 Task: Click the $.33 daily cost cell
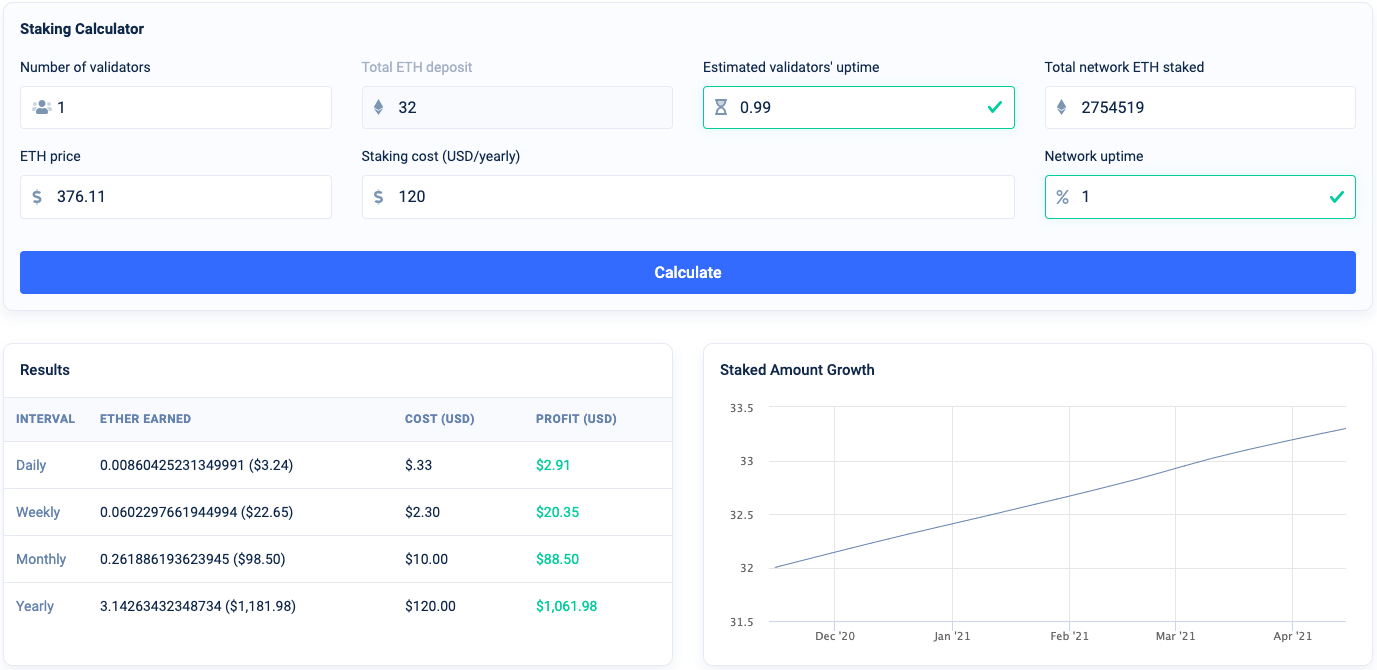point(420,465)
